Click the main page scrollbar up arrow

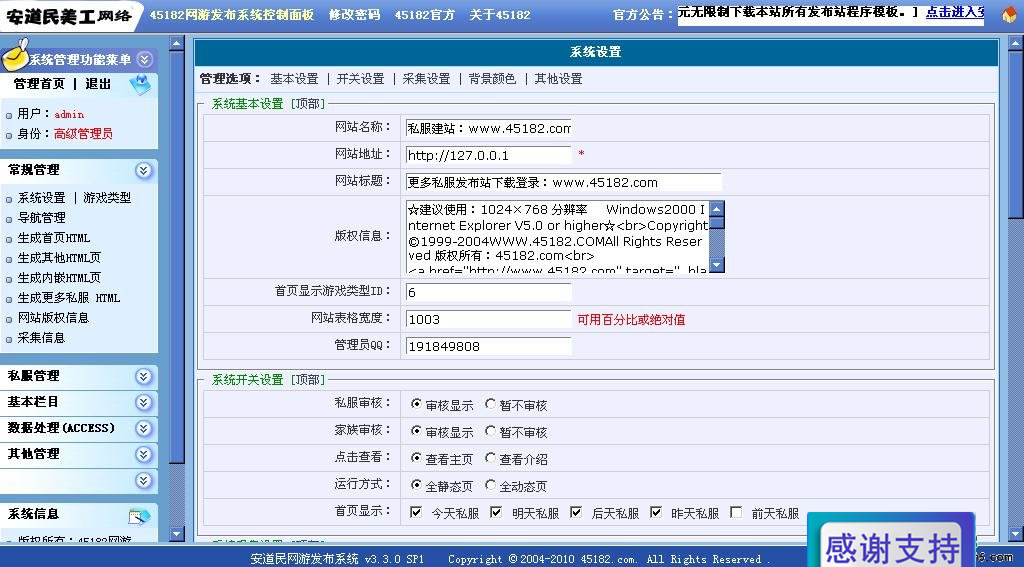point(1016,44)
